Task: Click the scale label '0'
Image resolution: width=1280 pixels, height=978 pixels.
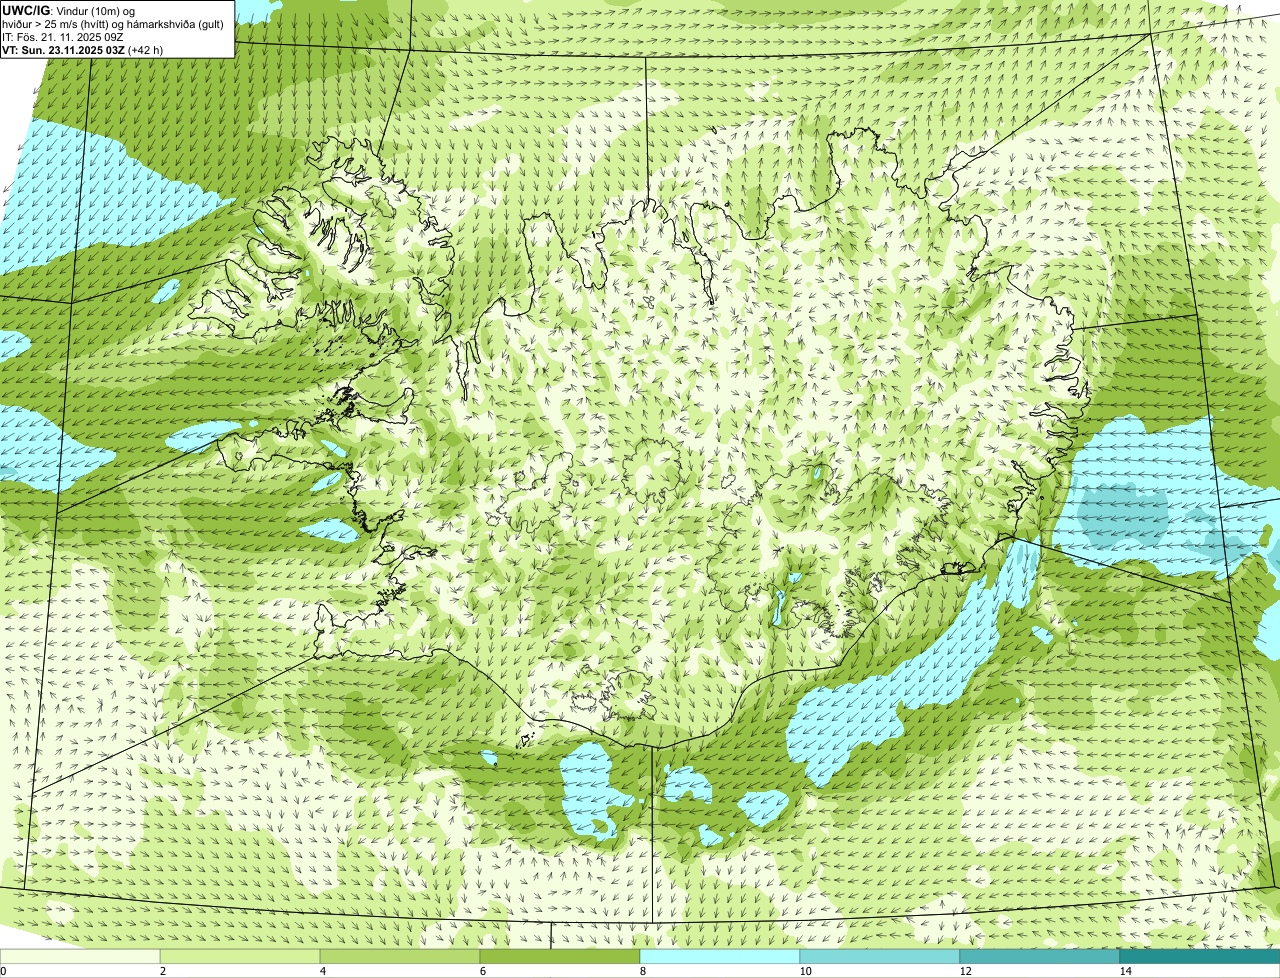Action: pyautogui.click(x=3, y=971)
